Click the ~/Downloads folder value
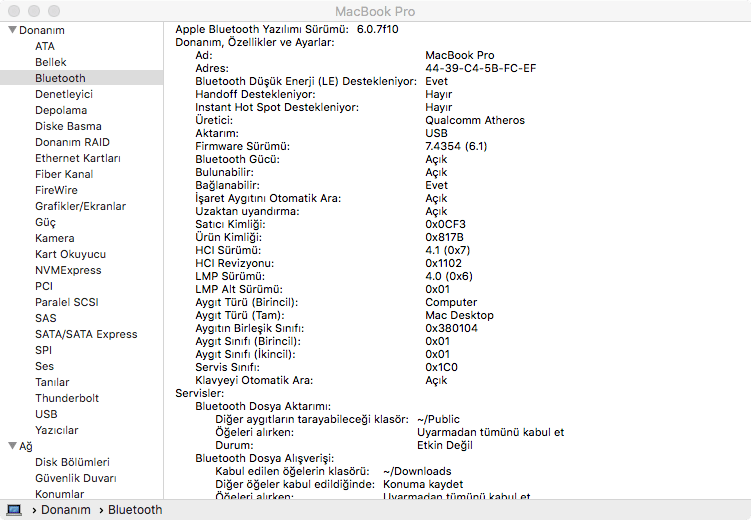Image resolution: width=751 pixels, height=520 pixels. 417,471
